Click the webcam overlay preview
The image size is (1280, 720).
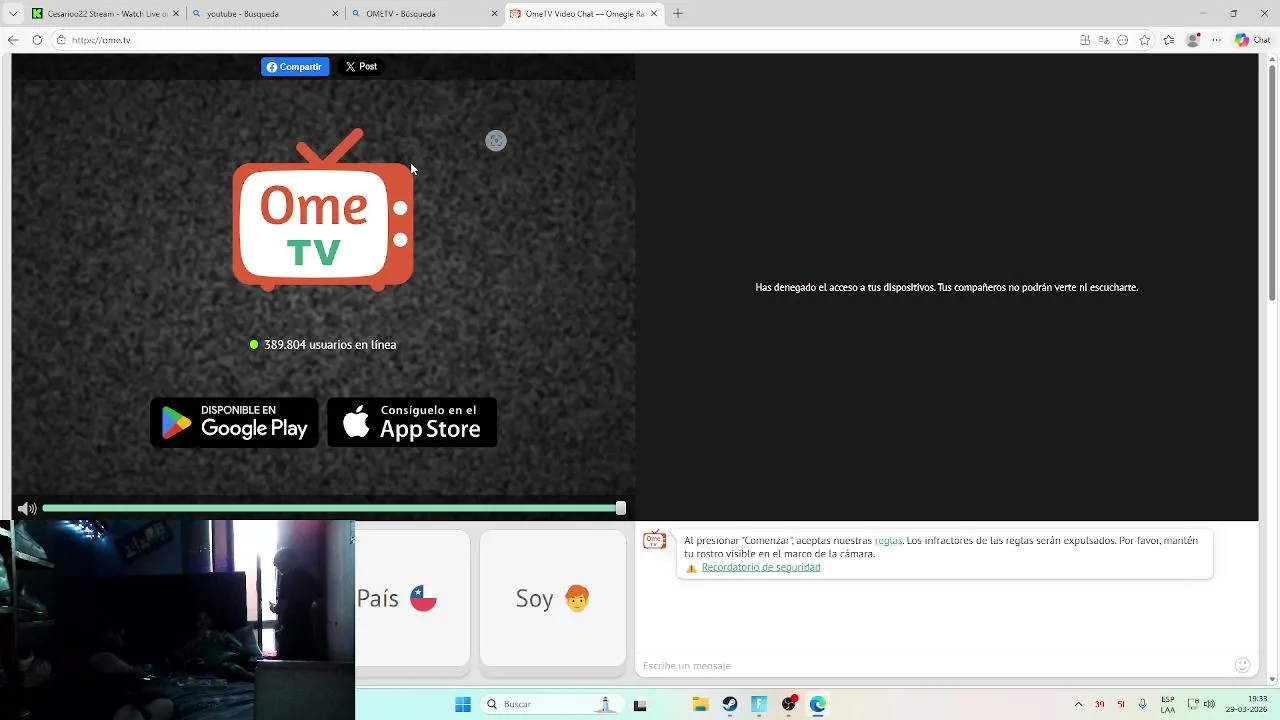(177, 619)
